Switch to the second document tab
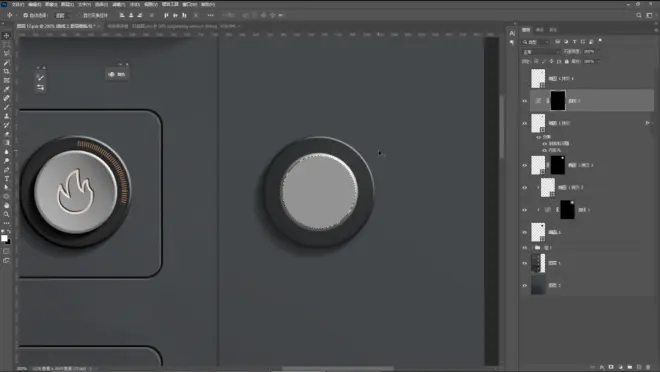 click(118, 26)
